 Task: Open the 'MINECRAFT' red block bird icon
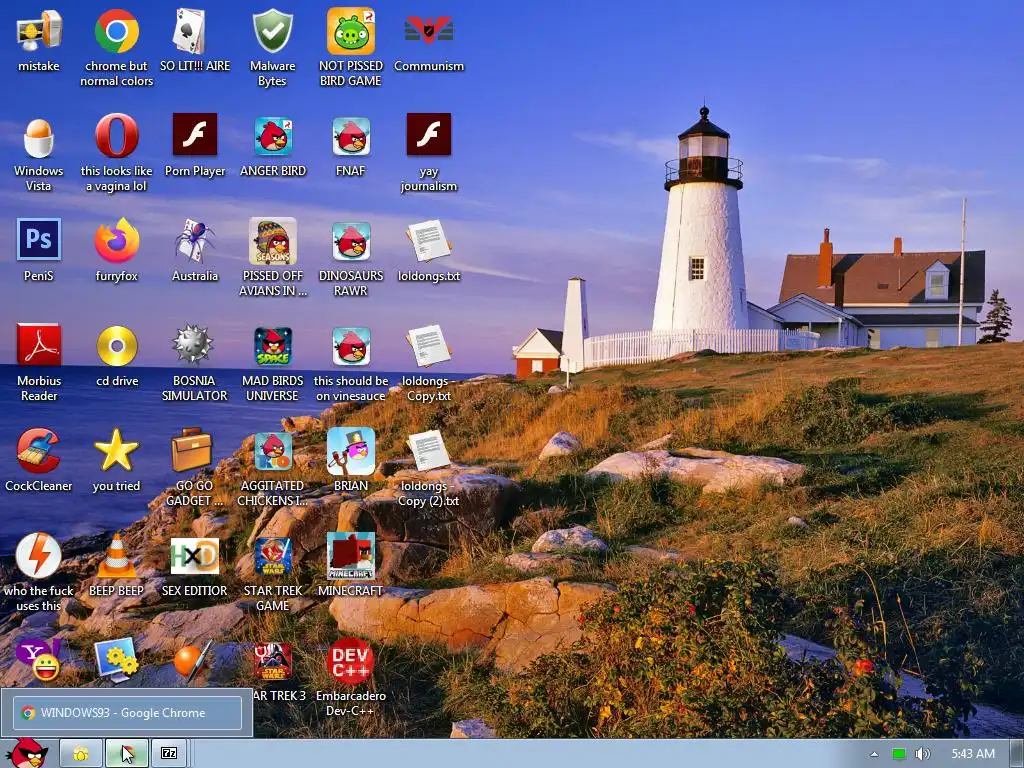click(x=351, y=556)
